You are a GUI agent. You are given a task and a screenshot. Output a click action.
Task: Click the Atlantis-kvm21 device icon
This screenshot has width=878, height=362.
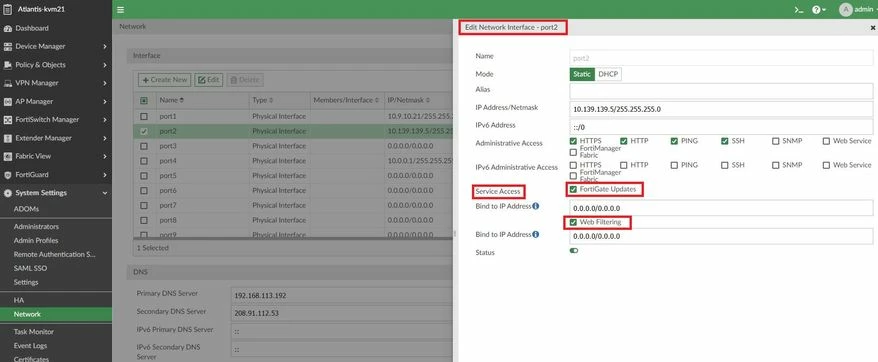pos(8,9)
